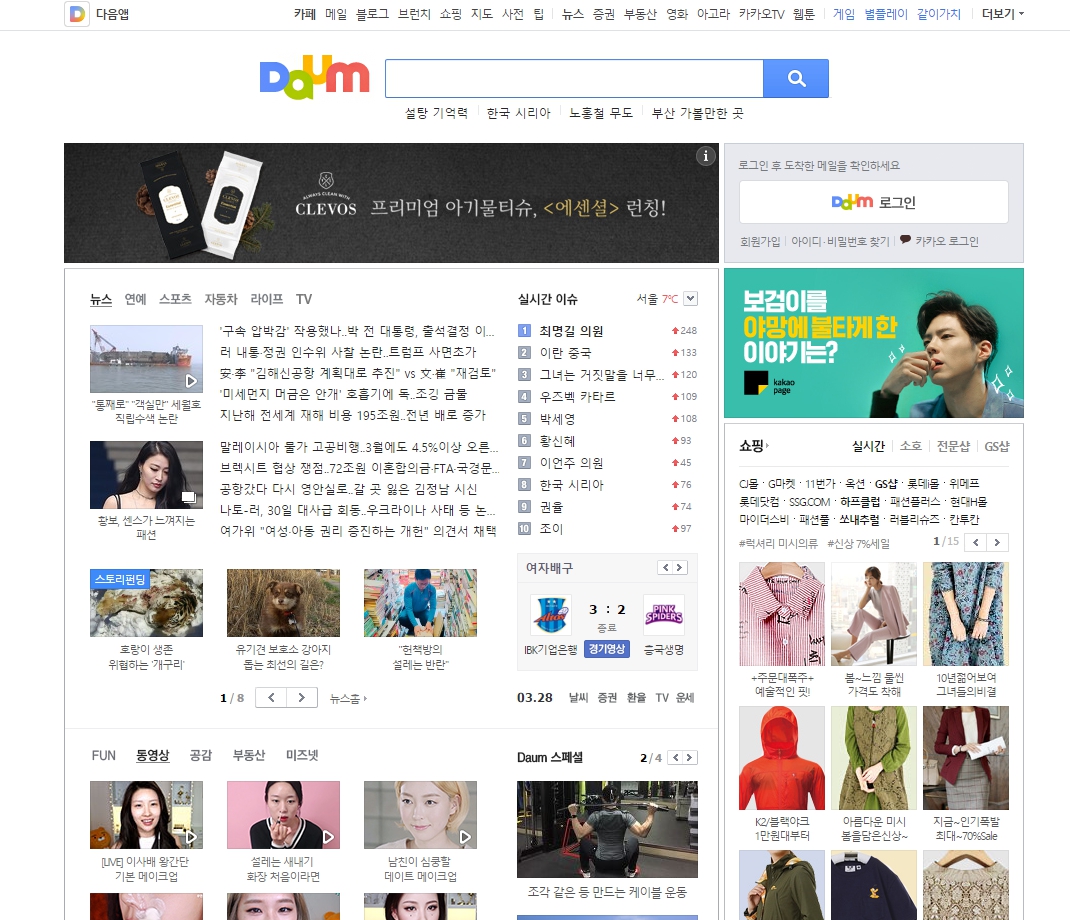This screenshot has width=1070, height=920.
Task: Select the 소호 shopping tab
Action: point(910,446)
